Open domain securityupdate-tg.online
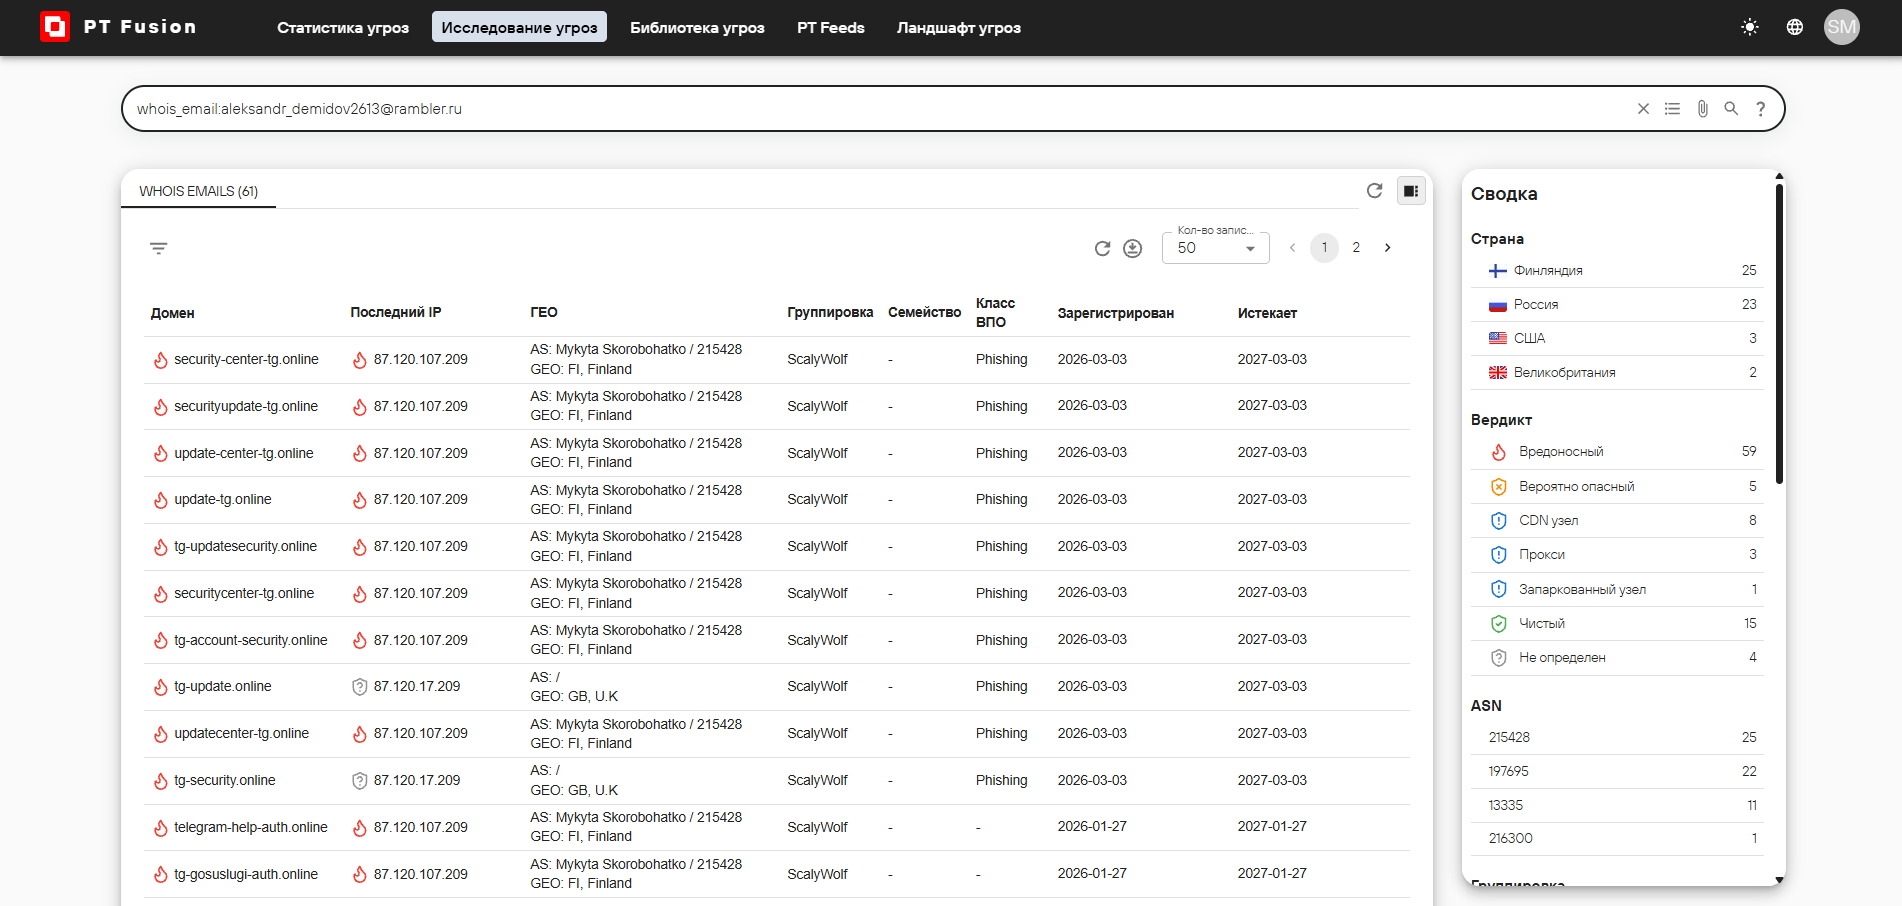The image size is (1902, 906). click(246, 406)
